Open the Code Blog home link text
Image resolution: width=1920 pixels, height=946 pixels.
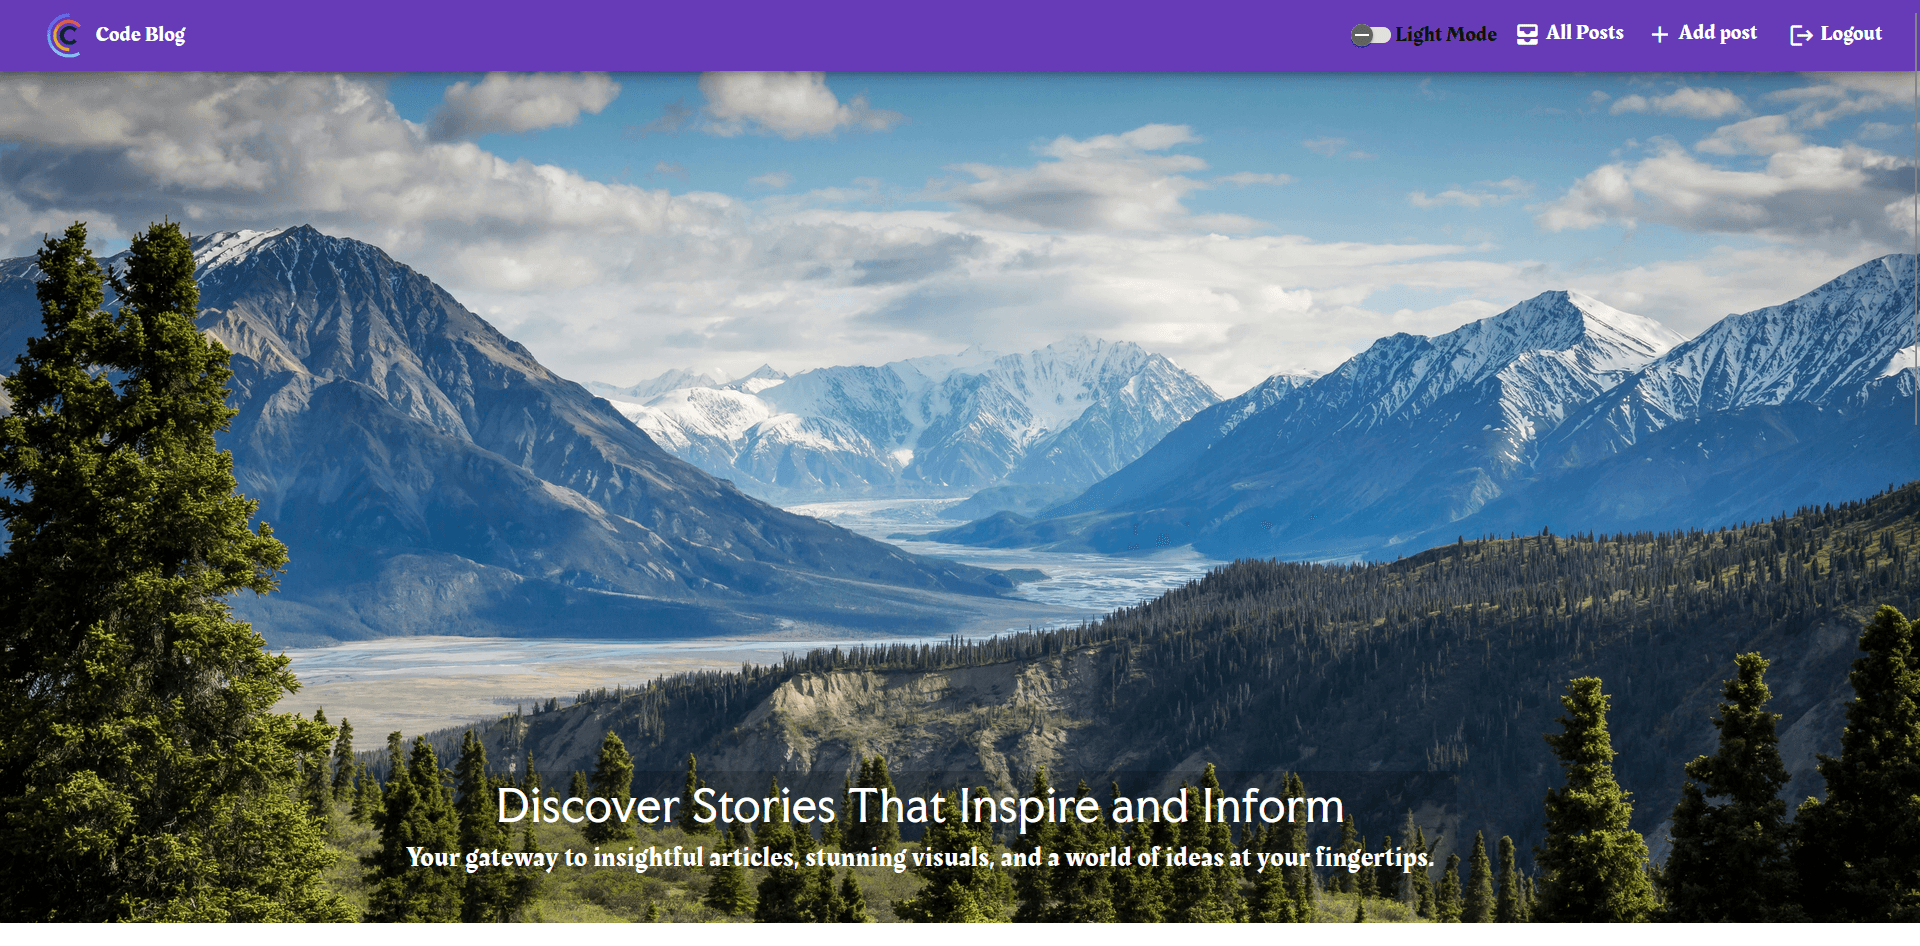click(x=140, y=34)
